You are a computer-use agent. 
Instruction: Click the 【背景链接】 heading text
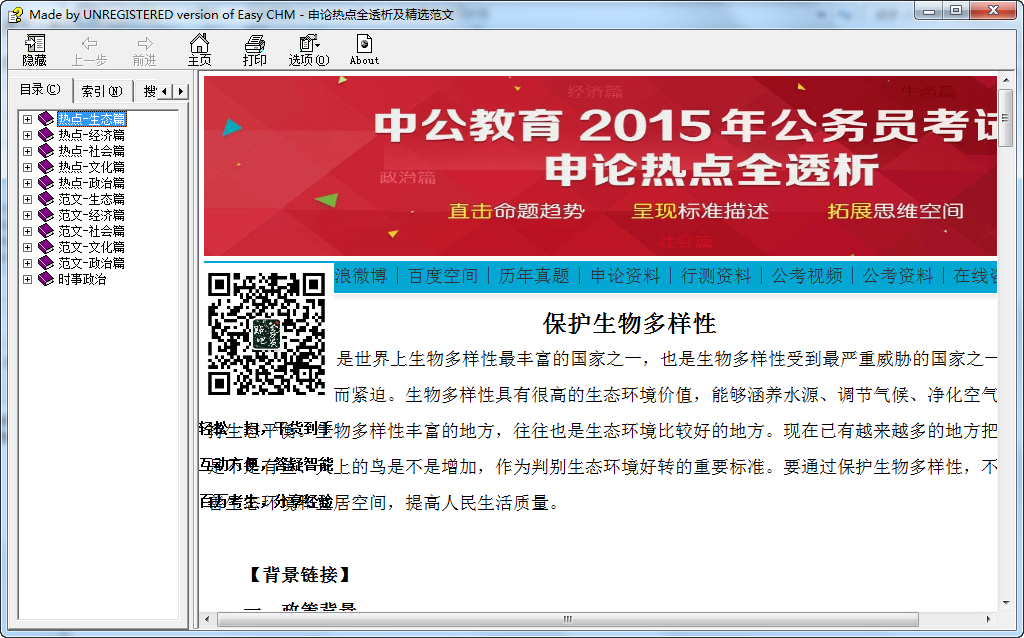tap(300, 575)
